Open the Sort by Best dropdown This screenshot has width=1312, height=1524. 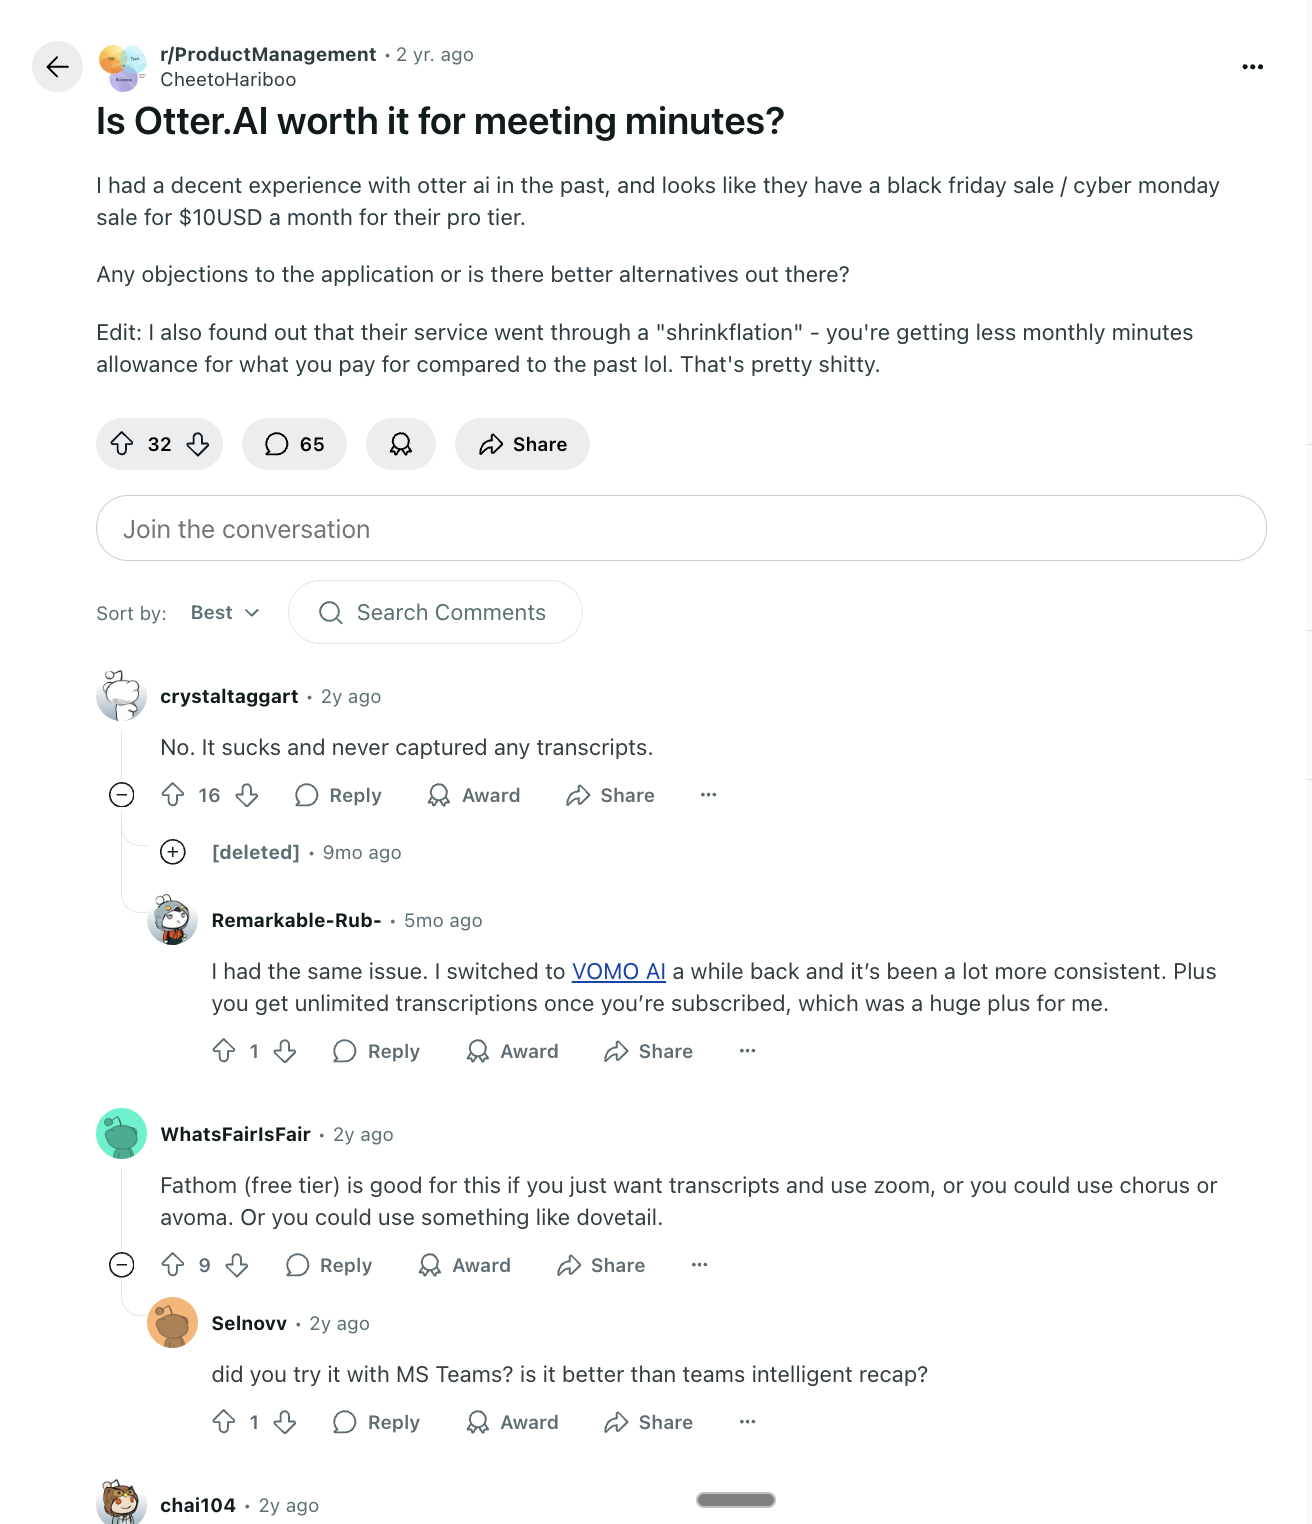click(x=224, y=612)
